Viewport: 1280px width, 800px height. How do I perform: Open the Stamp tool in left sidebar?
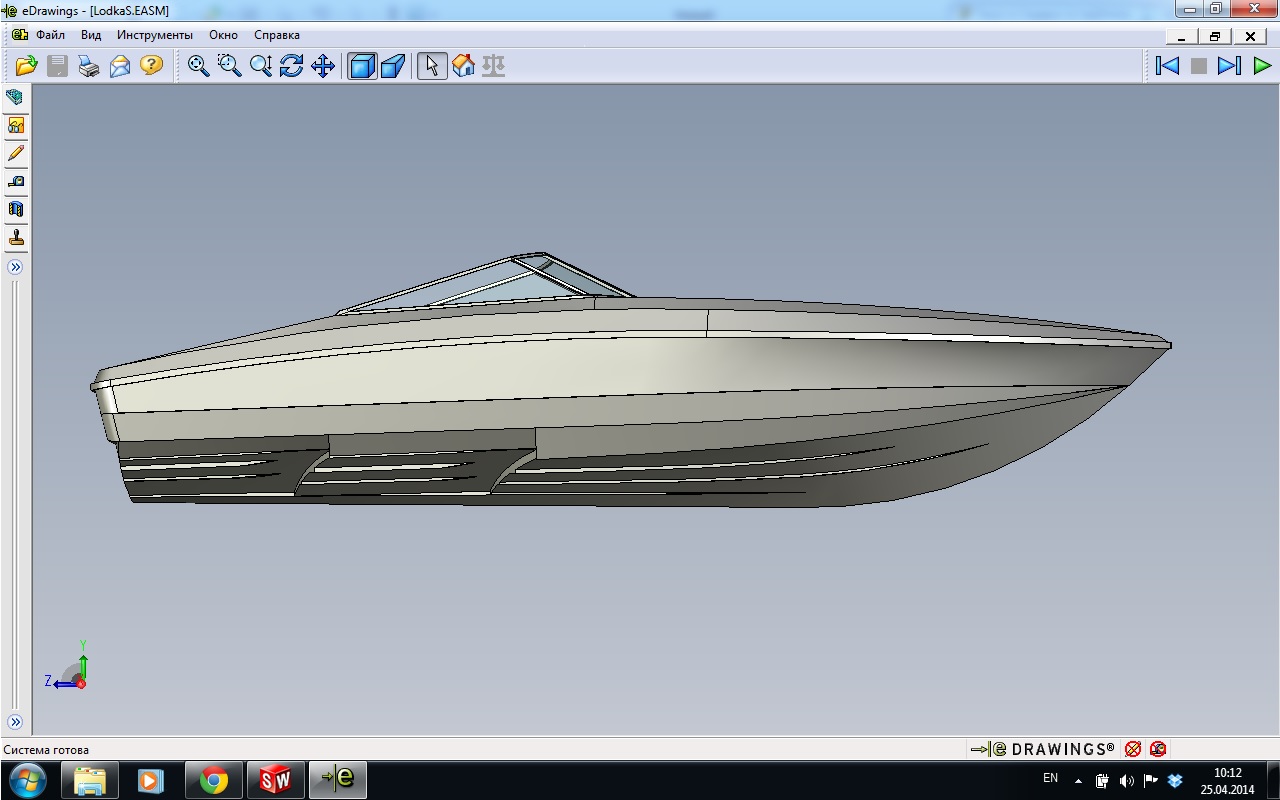click(x=16, y=238)
